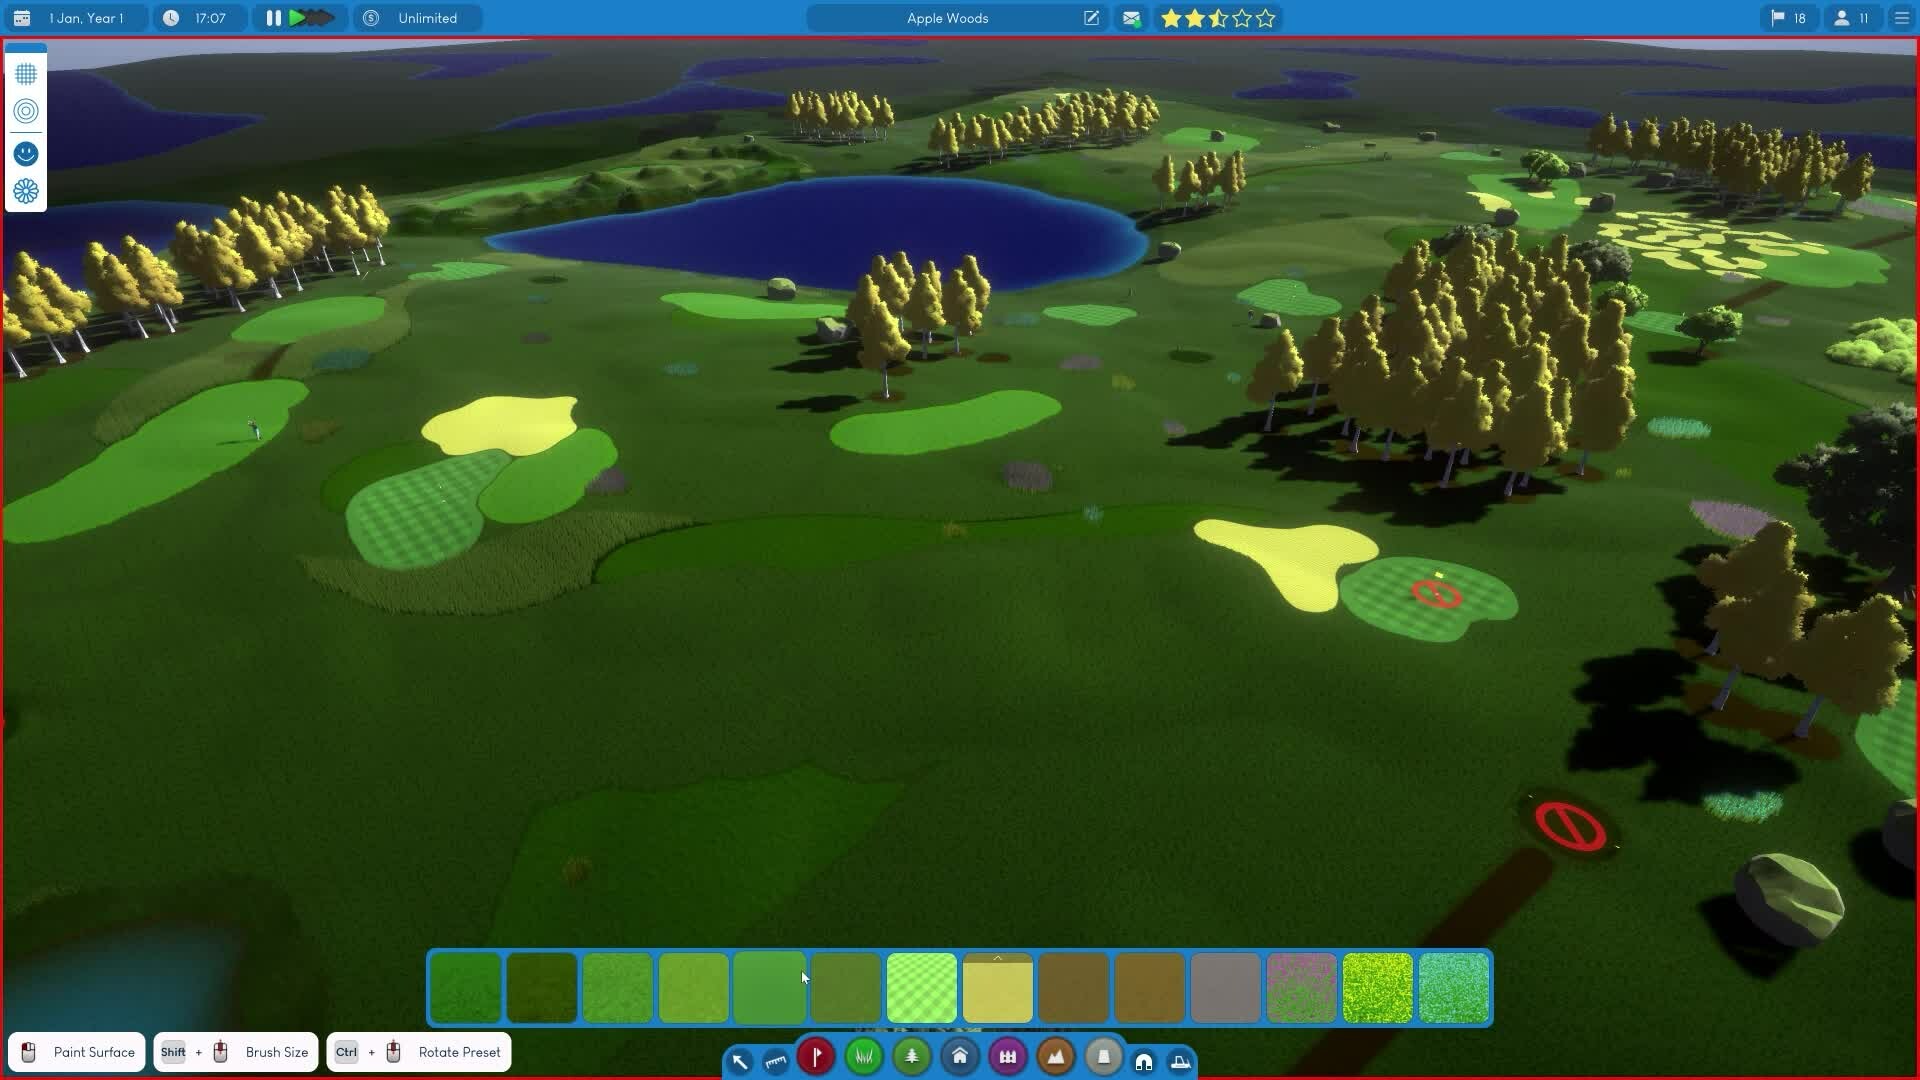Click the edit course name pencil button
This screenshot has height=1080, width=1920.
click(1091, 18)
